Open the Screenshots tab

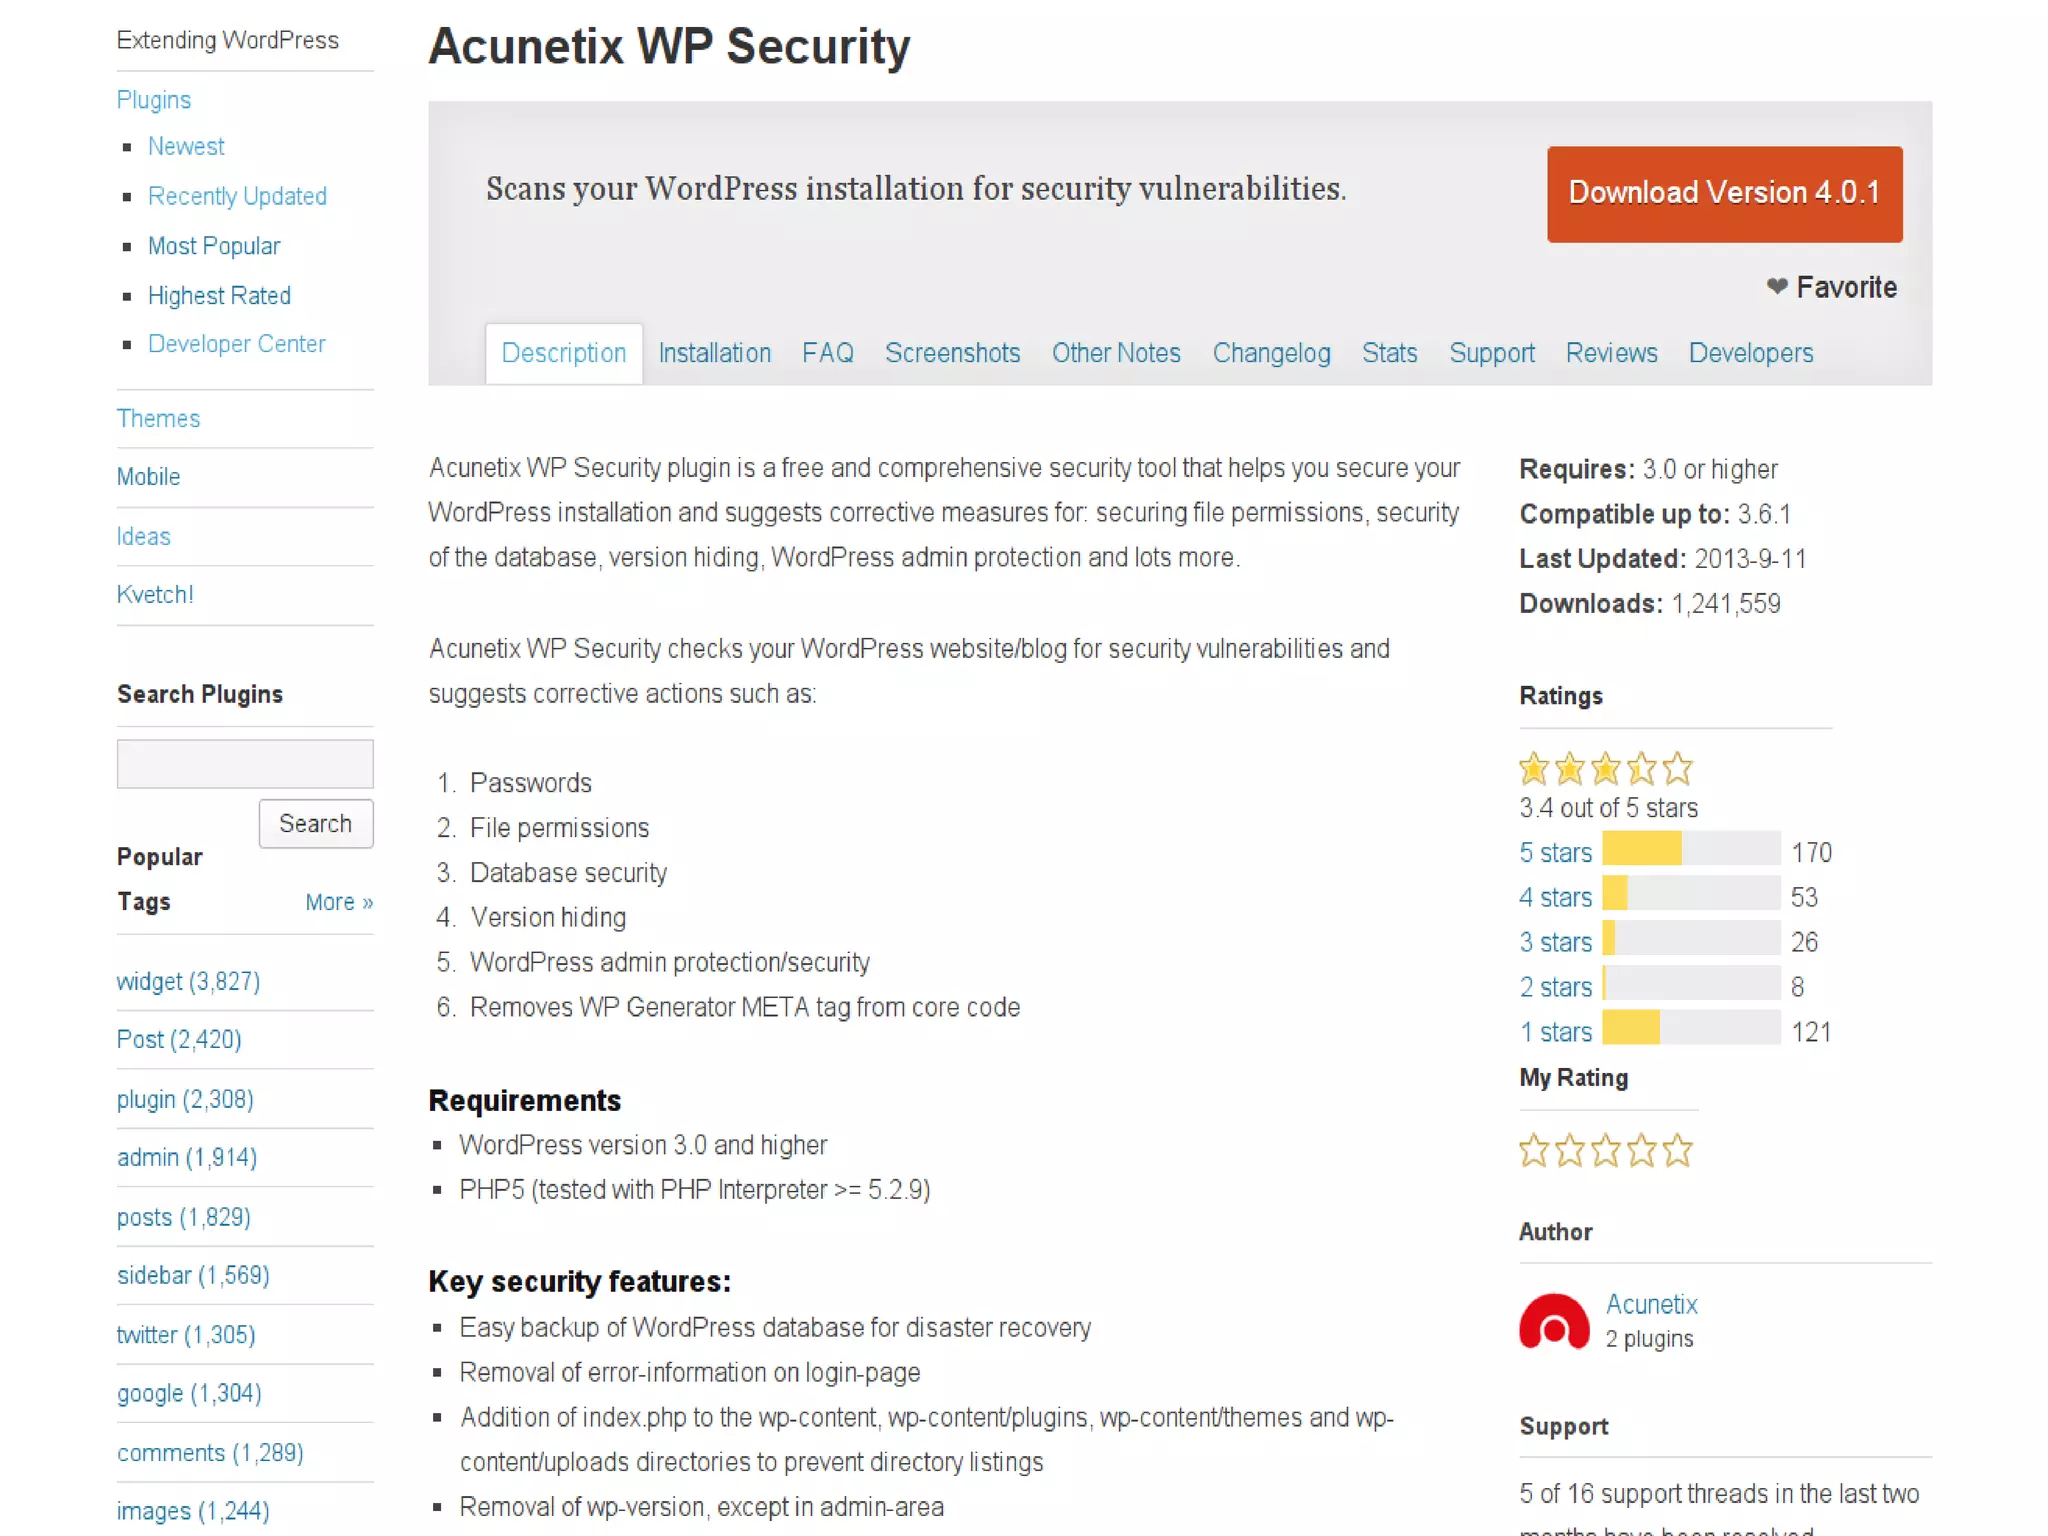(952, 353)
